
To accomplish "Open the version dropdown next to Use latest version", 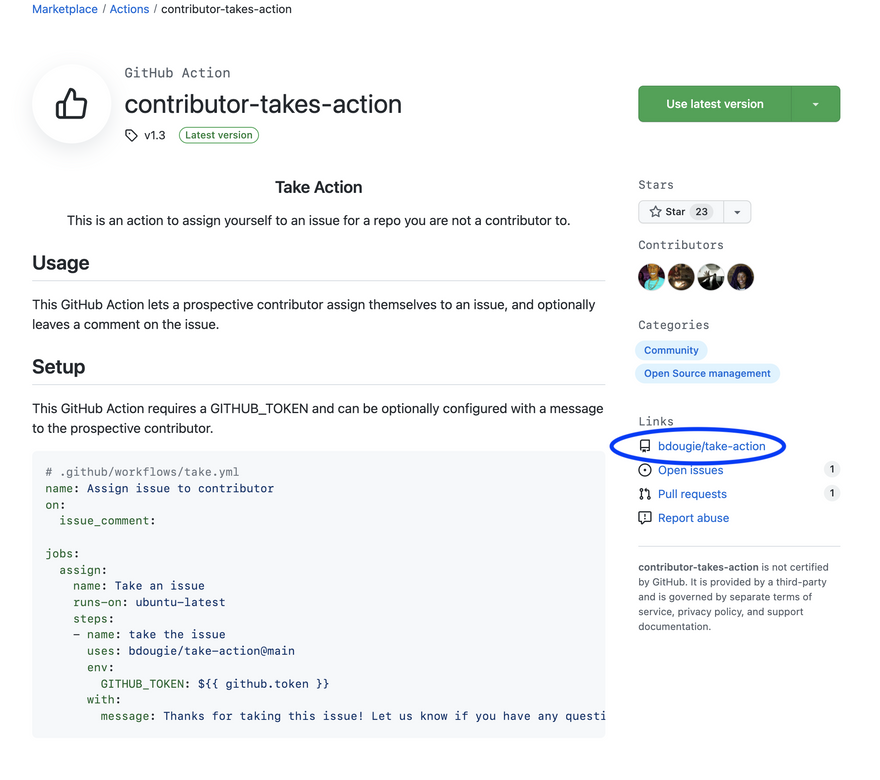I will click(x=815, y=104).
